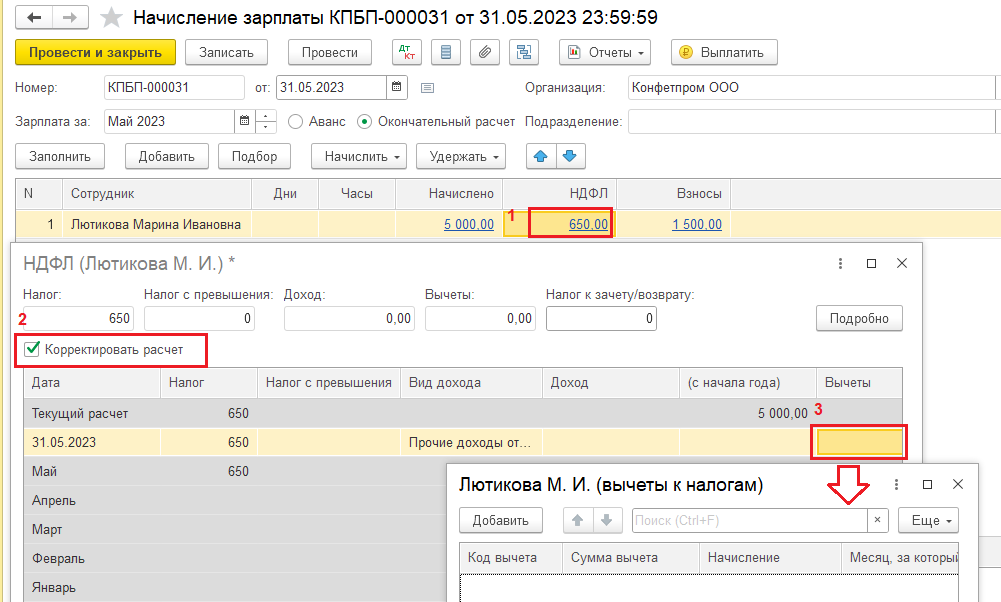Click the back navigation arrow
Viewport: 1001px width, 602px height.
click(x=34, y=17)
